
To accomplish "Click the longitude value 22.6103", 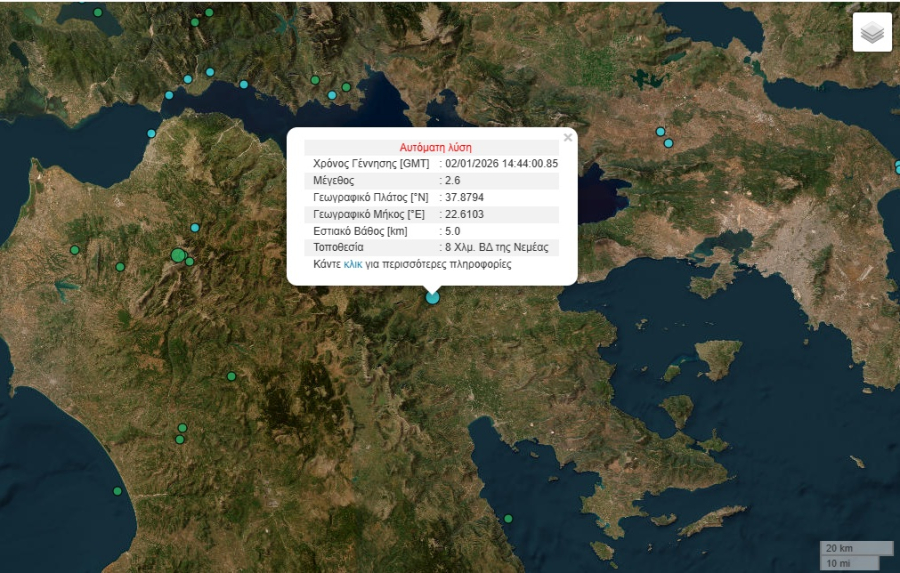I will 464,214.
